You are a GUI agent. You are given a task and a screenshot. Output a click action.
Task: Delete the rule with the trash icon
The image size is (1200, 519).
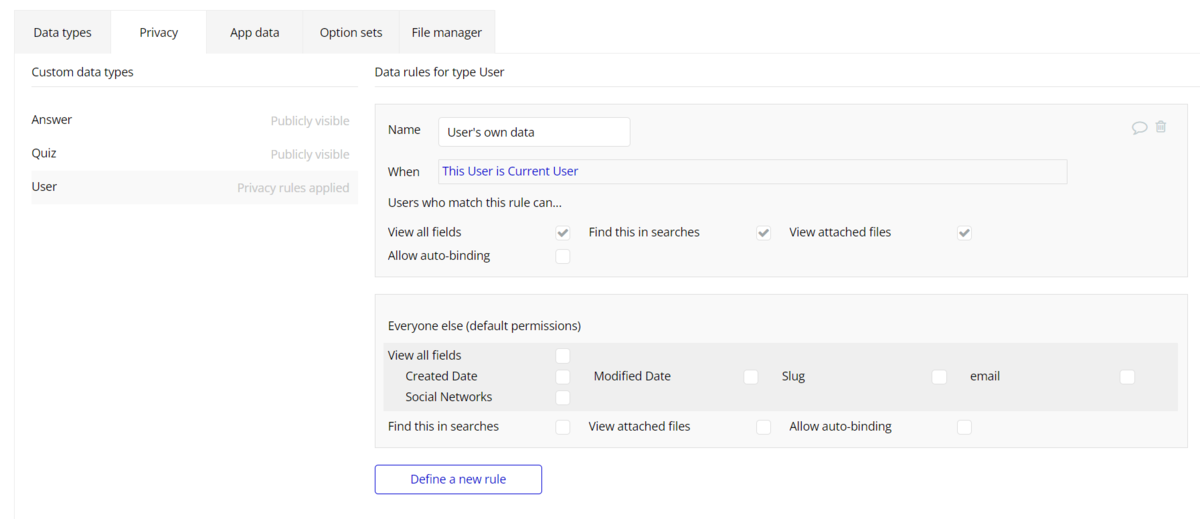point(1161,127)
